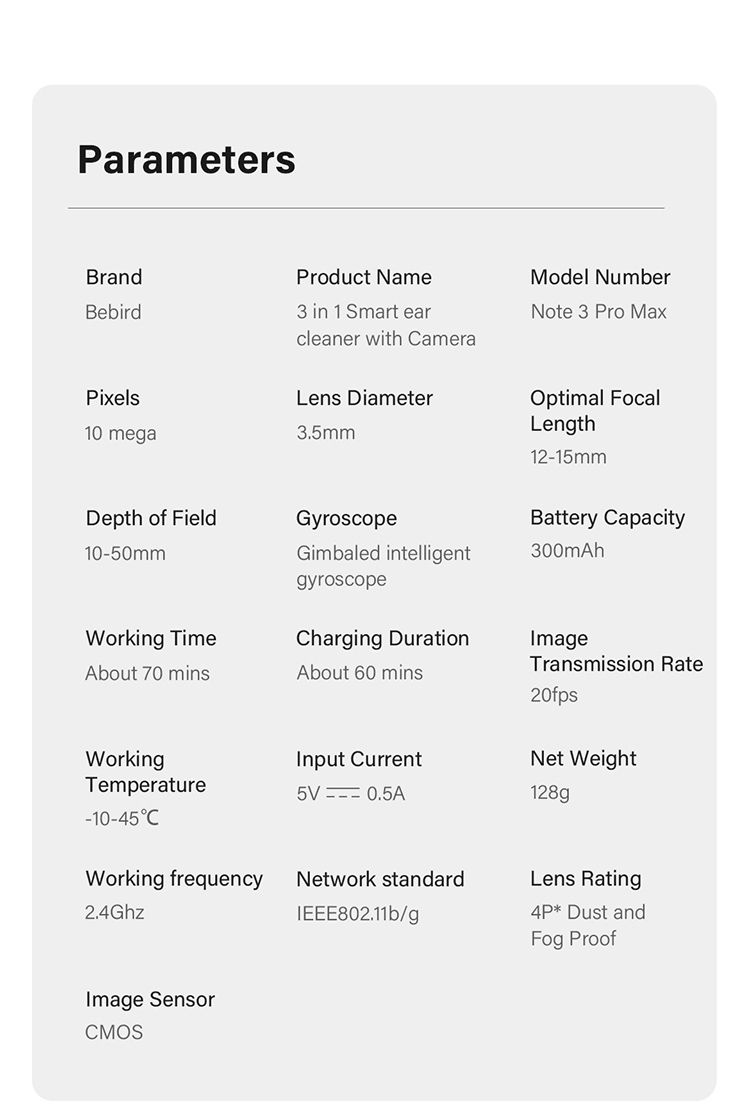Select the Product Name label
The image size is (750, 1112).
pyautogui.click(x=364, y=277)
